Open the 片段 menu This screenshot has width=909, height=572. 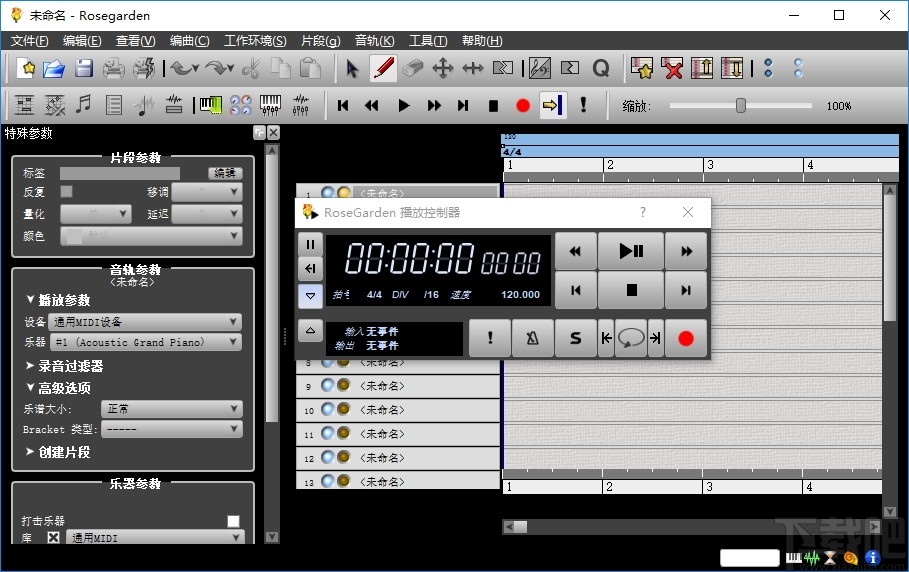pyautogui.click(x=319, y=41)
